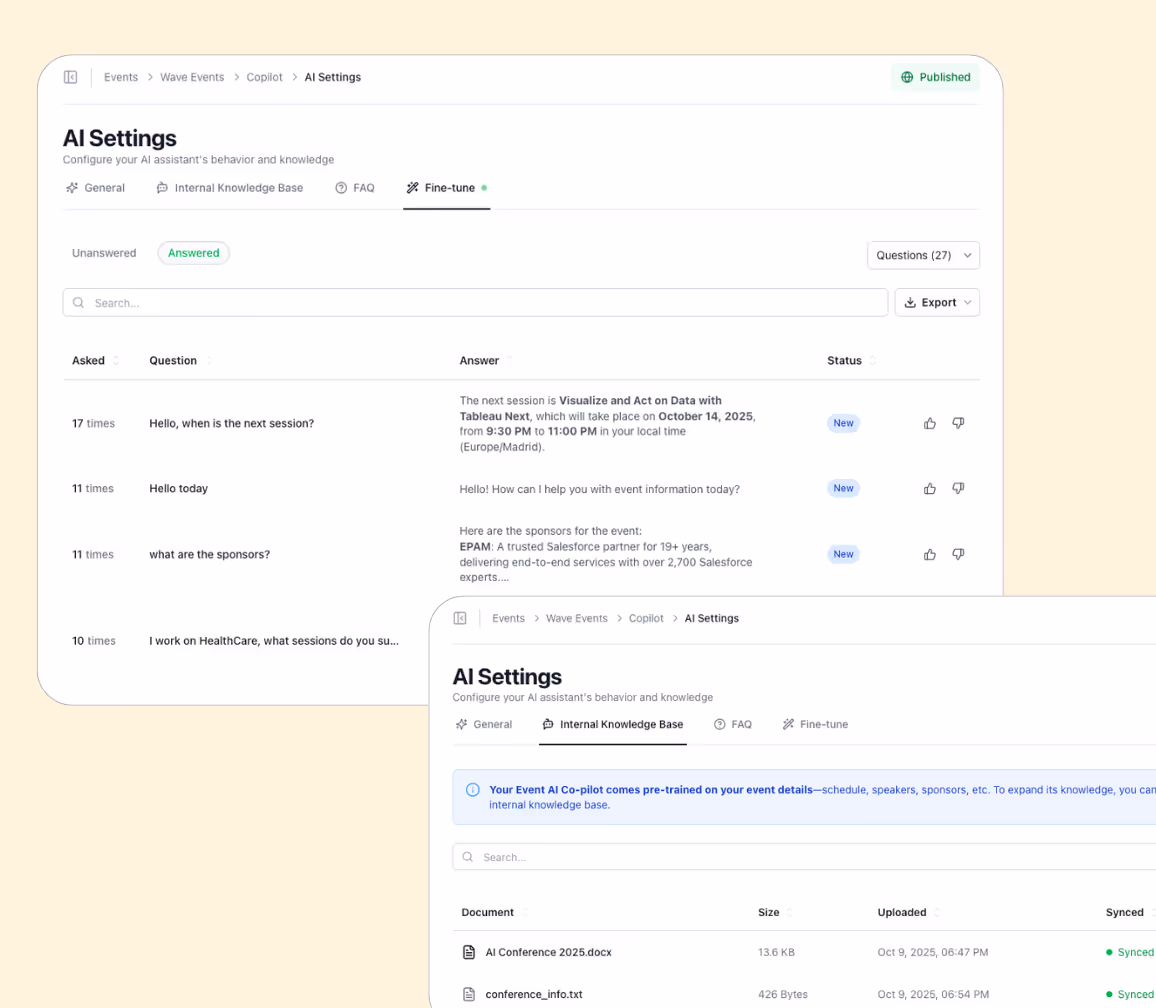The image size is (1156, 1008).
Task: Select Internal Knowledge Base tab in lower window
Action: 613,724
